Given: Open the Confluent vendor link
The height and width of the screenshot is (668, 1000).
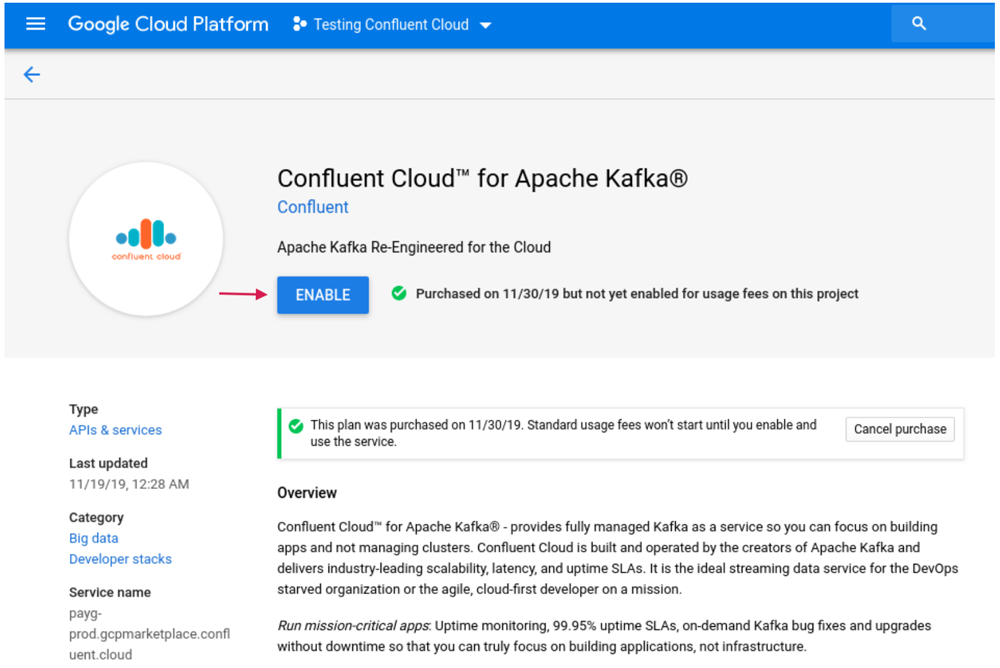Looking at the screenshot, I should [312, 207].
